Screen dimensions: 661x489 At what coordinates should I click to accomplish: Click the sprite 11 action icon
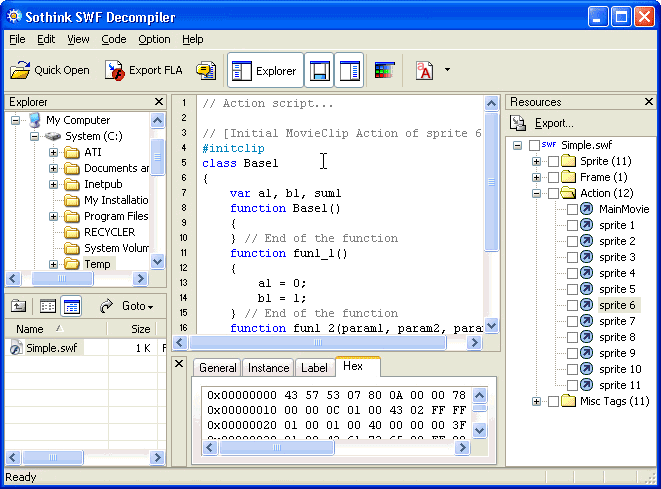pos(586,385)
